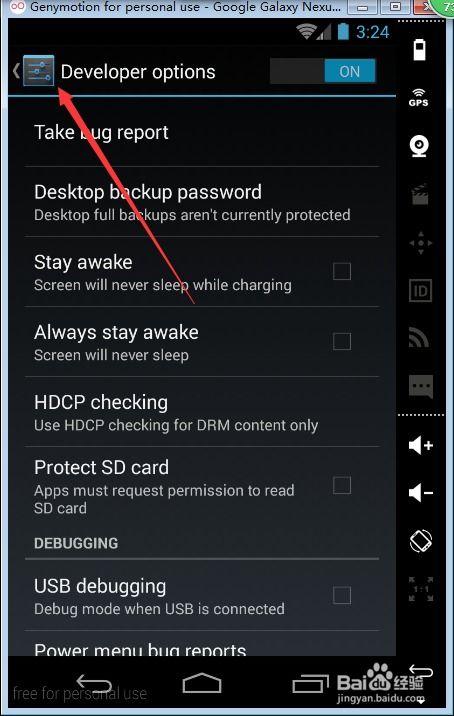Image resolution: width=454 pixels, height=716 pixels.
Task: Tap the Power menu bug reports item
Action: tap(201, 645)
